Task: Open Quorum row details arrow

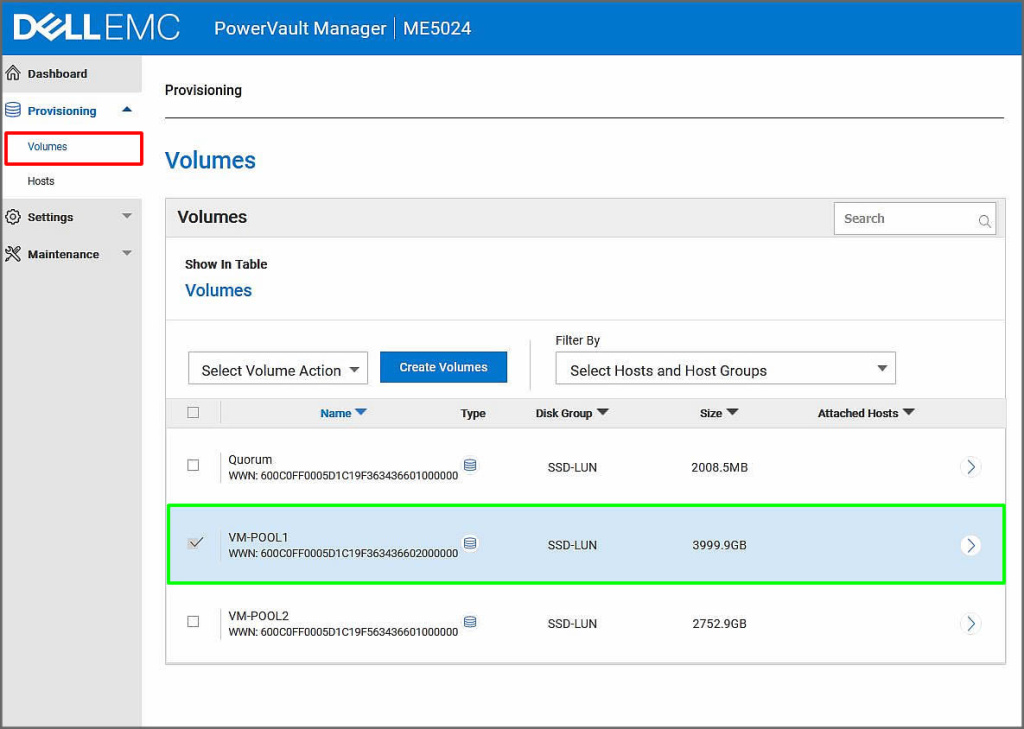Action: (x=970, y=466)
